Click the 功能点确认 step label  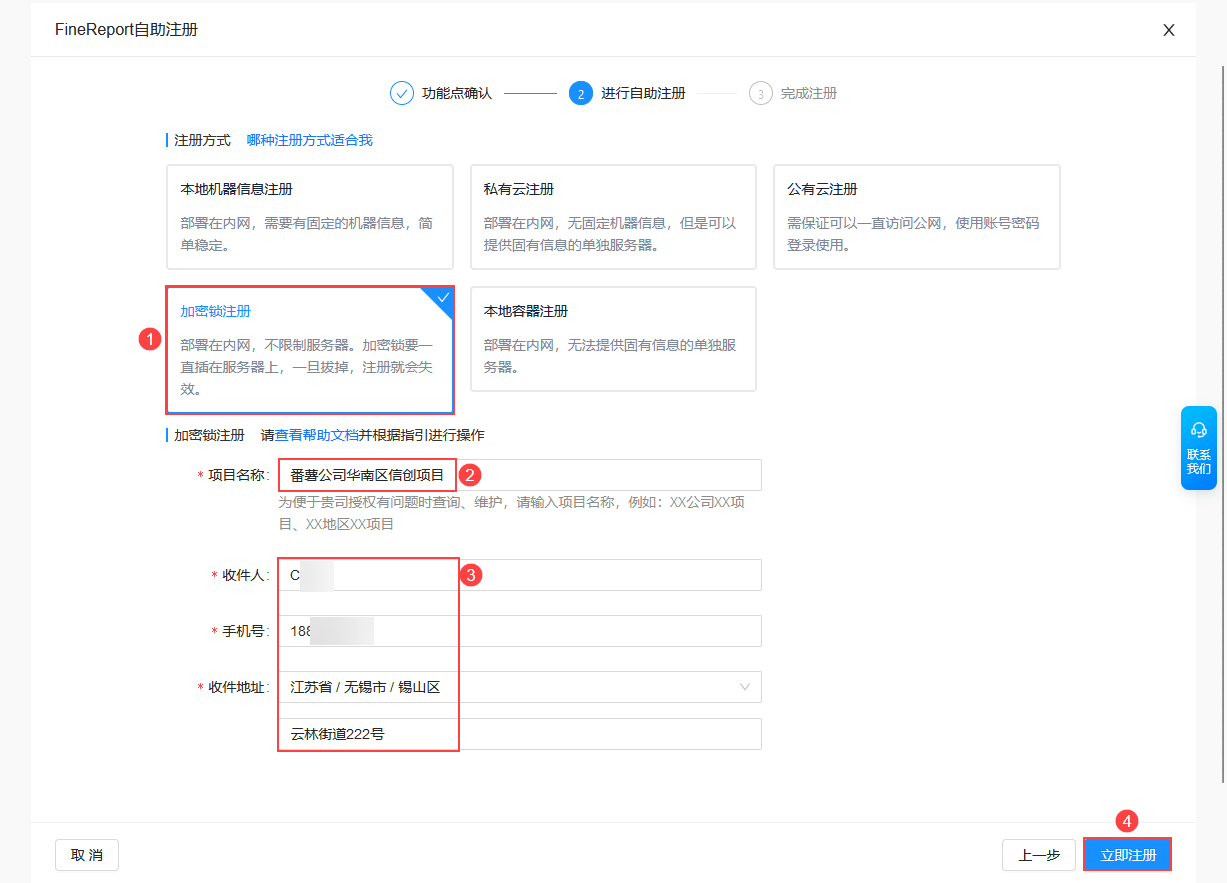pyautogui.click(x=457, y=93)
